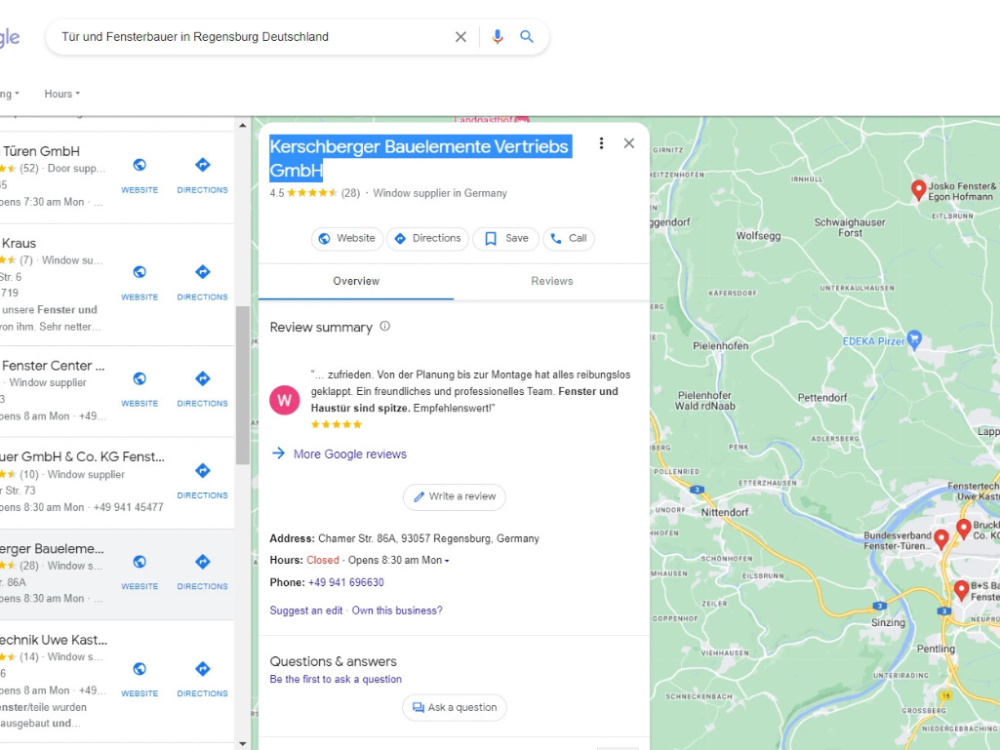Expand the opening hours details arrow
The height and width of the screenshot is (750, 1000).
point(447,561)
